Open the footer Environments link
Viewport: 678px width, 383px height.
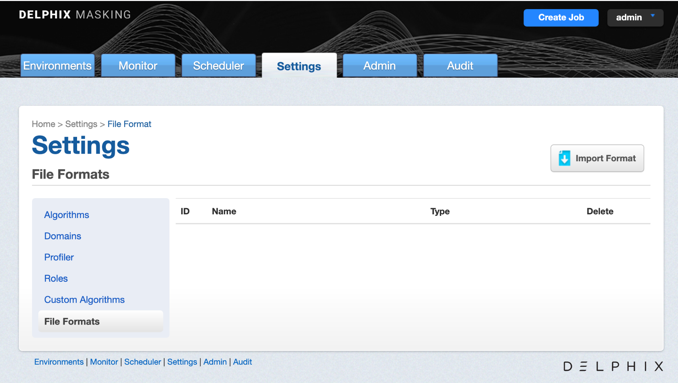coord(59,362)
